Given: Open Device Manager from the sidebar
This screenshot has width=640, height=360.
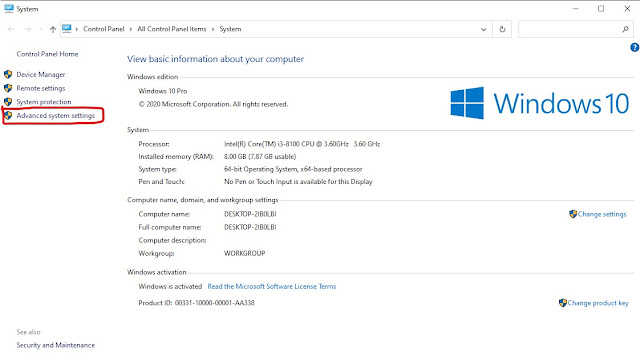Looking at the screenshot, I should pyautogui.click(x=41, y=75).
